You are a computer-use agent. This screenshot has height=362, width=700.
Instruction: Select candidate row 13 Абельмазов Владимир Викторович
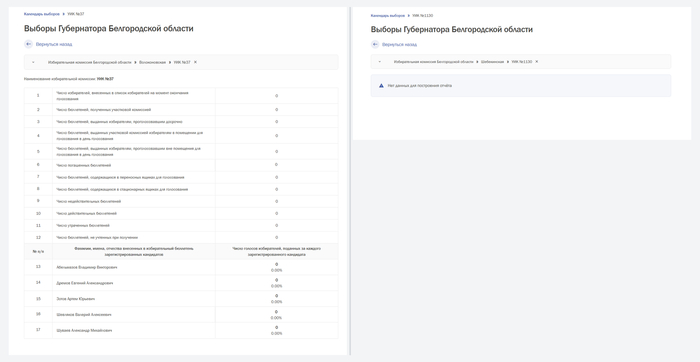pyautogui.click(x=181, y=267)
